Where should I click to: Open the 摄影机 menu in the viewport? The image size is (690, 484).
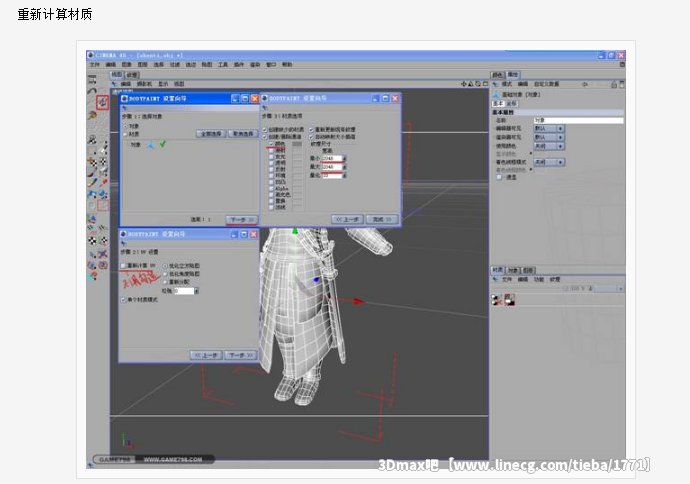tap(144, 84)
